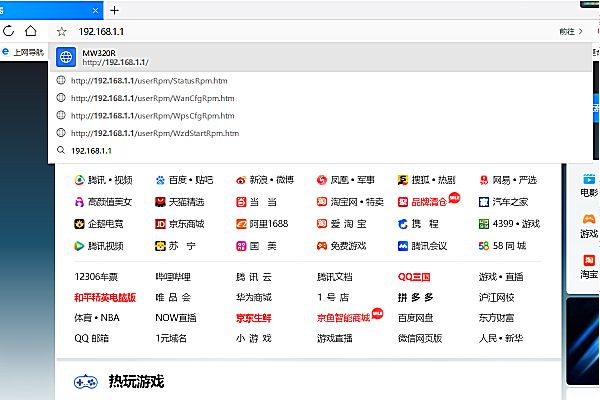The height and width of the screenshot is (400, 600).
Task: Open the QQ邮箱 link
Action: (x=91, y=338)
